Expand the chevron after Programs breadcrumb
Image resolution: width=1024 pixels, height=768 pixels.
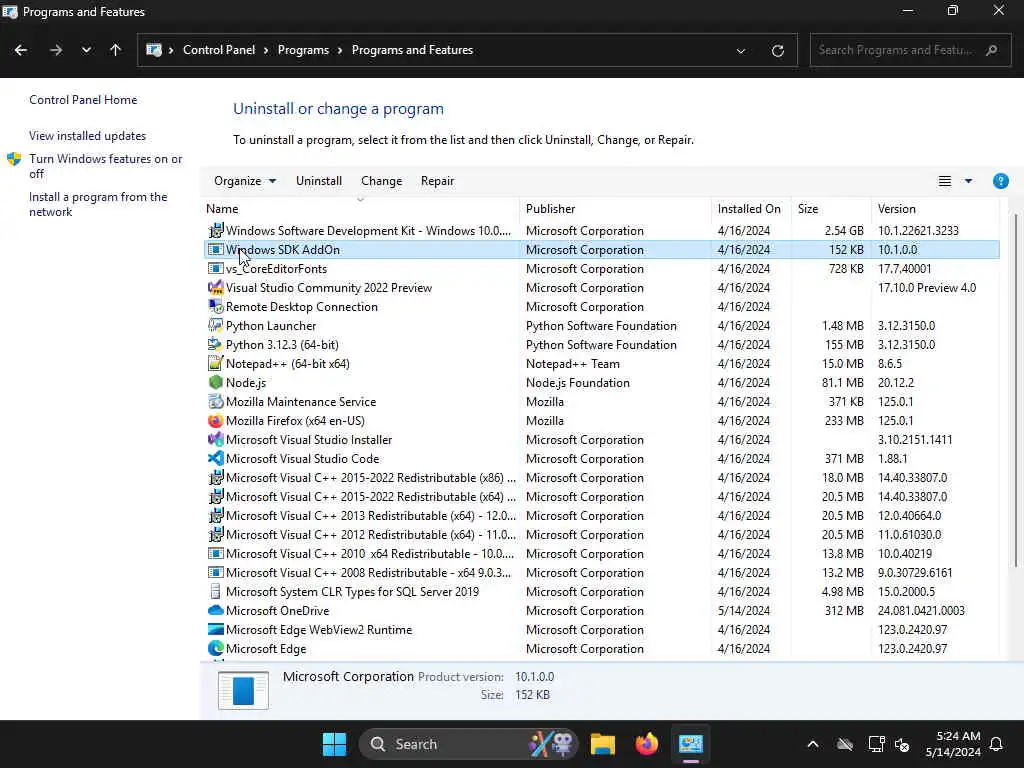(x=340, y=50)
